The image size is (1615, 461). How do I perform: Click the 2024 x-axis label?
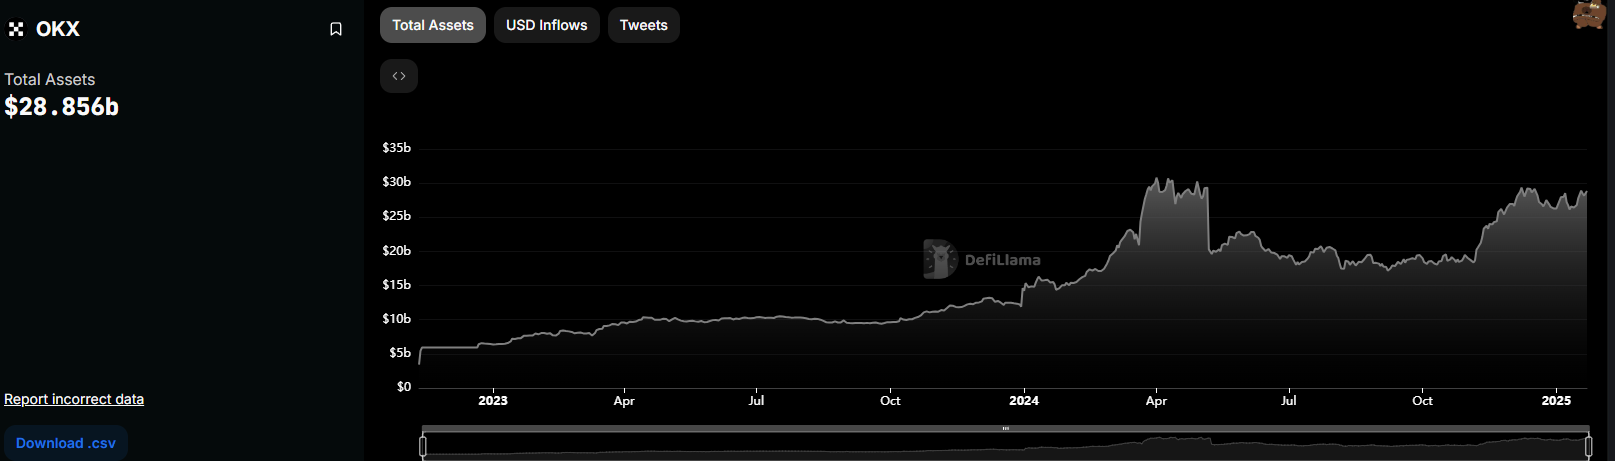(x=1024, y=401)
